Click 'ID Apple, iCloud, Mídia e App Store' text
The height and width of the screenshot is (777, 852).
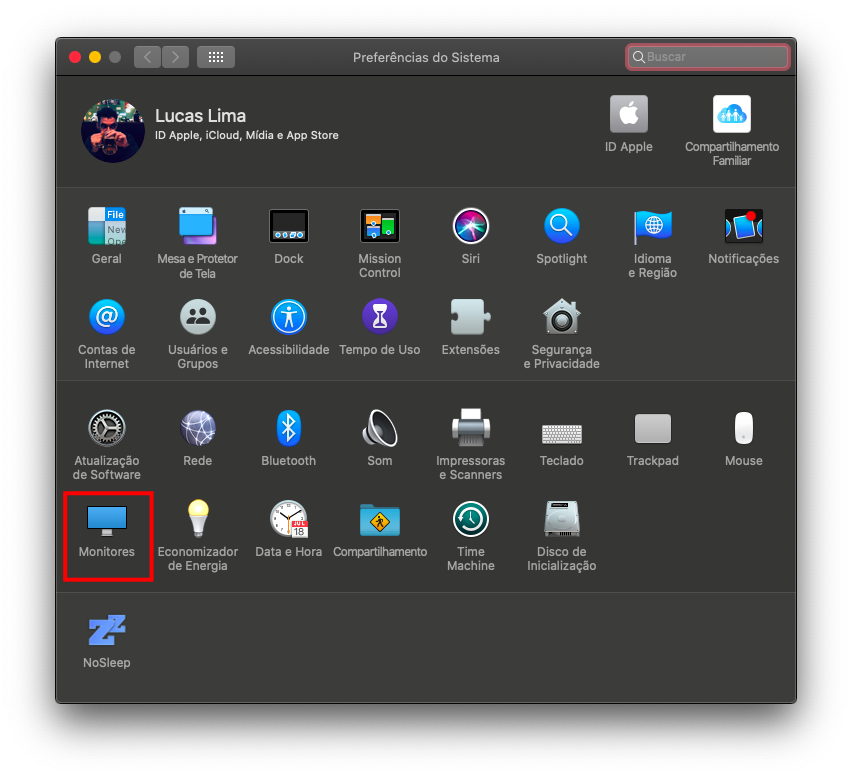pos(247,135)
